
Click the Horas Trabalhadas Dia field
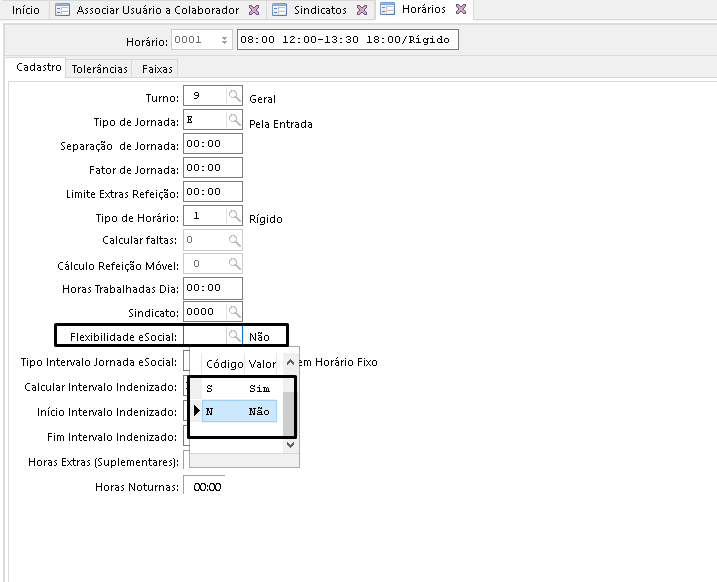tap(213, 288)
